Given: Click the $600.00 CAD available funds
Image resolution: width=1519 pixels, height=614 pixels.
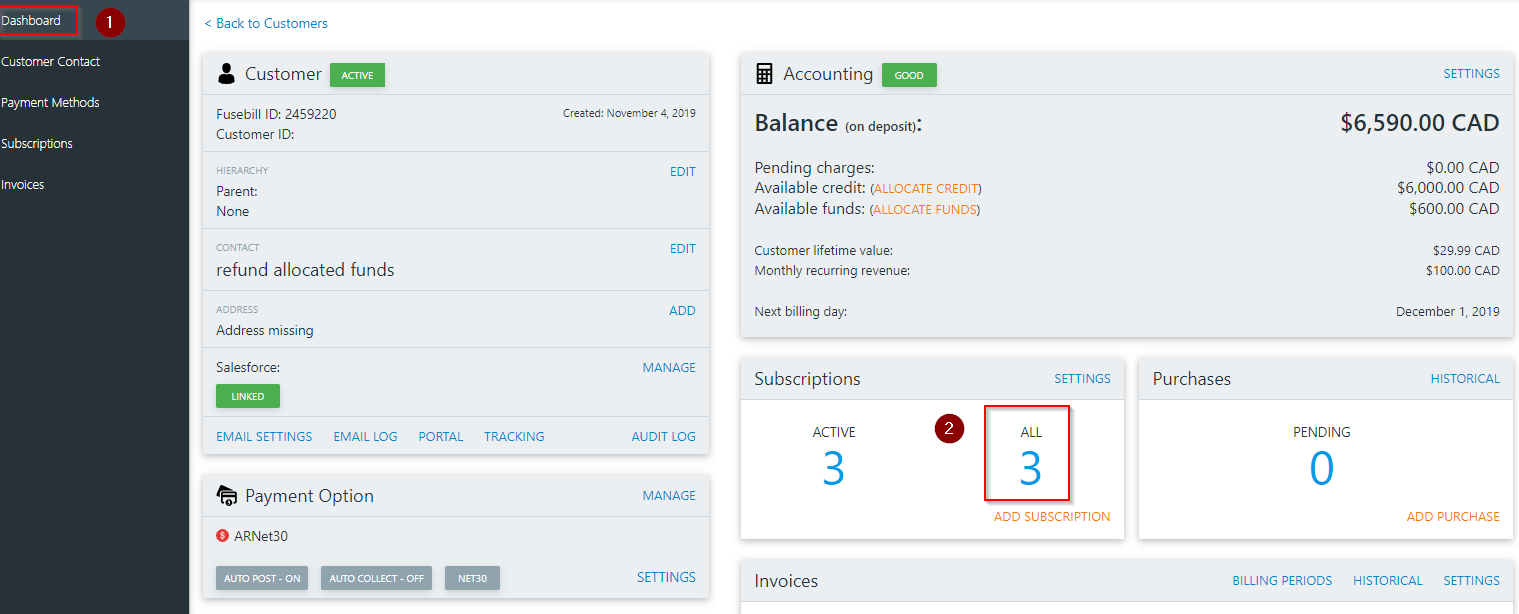Looking at the screenshot, I should [1454, 209].
